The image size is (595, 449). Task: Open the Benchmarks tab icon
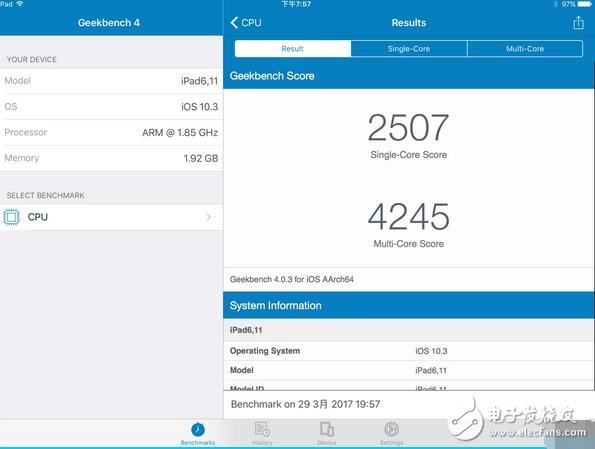198,430
